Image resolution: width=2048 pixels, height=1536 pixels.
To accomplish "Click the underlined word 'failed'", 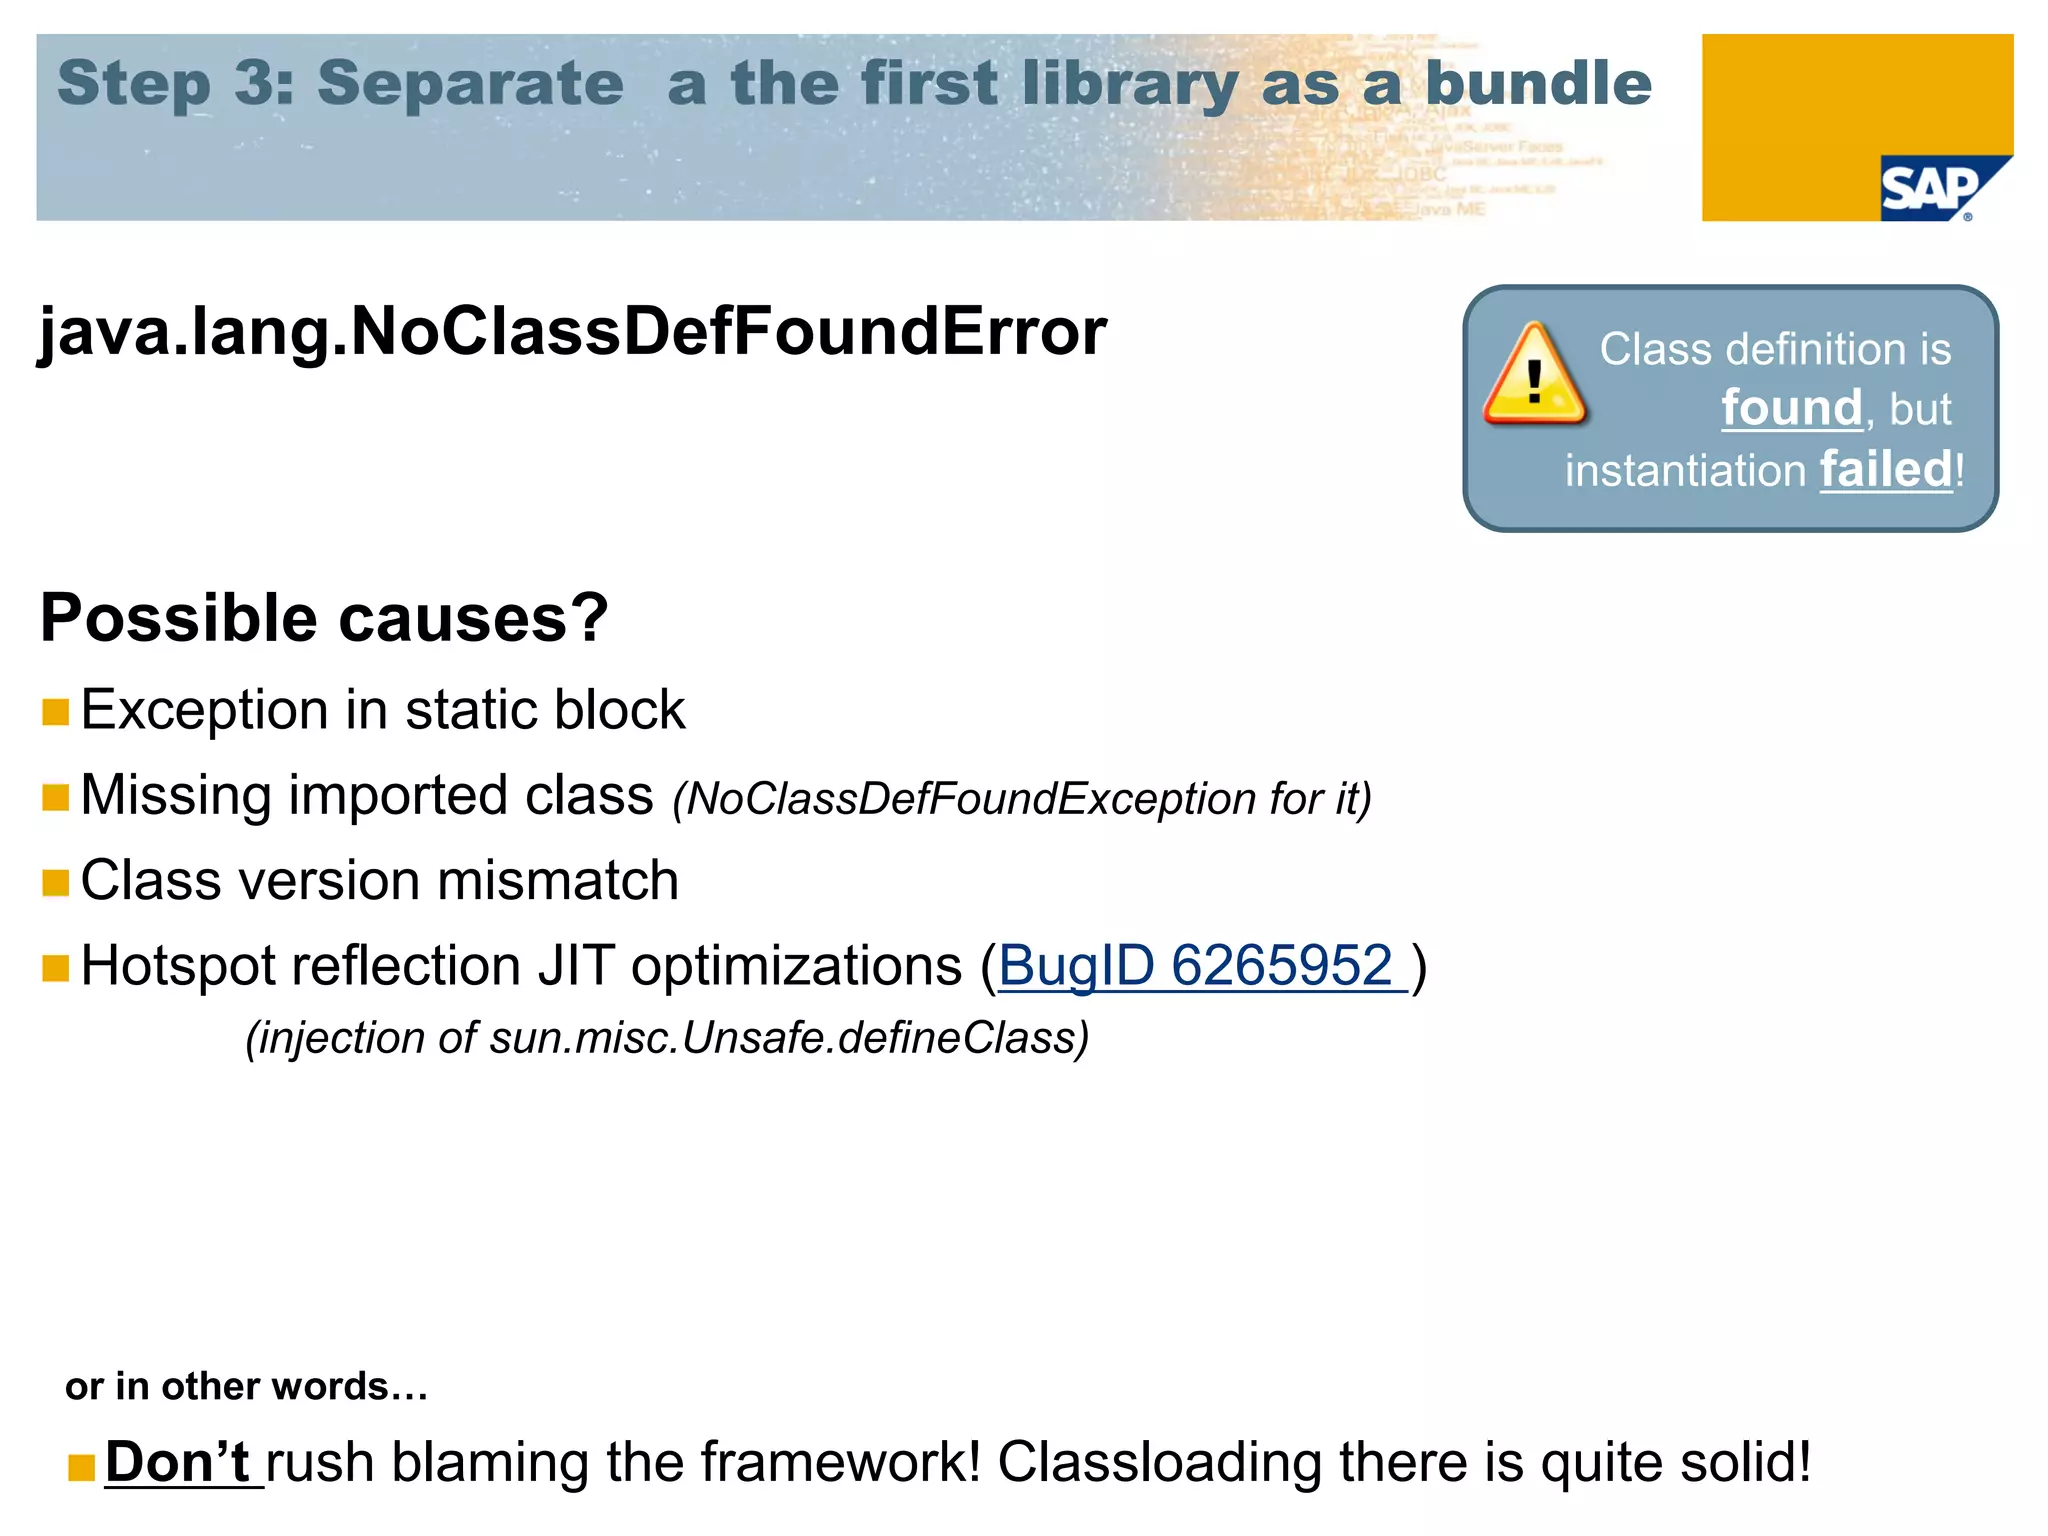I will (x=1886, y=469).
